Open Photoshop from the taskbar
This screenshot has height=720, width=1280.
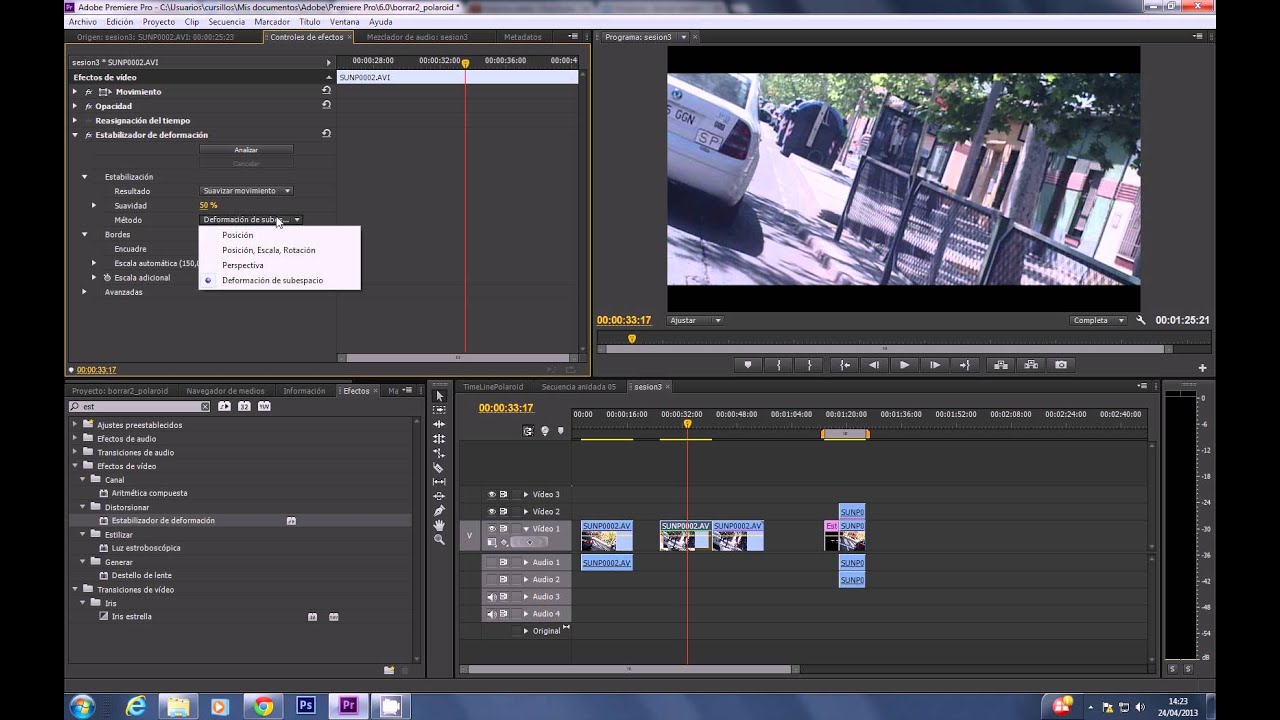coord(306,706)
